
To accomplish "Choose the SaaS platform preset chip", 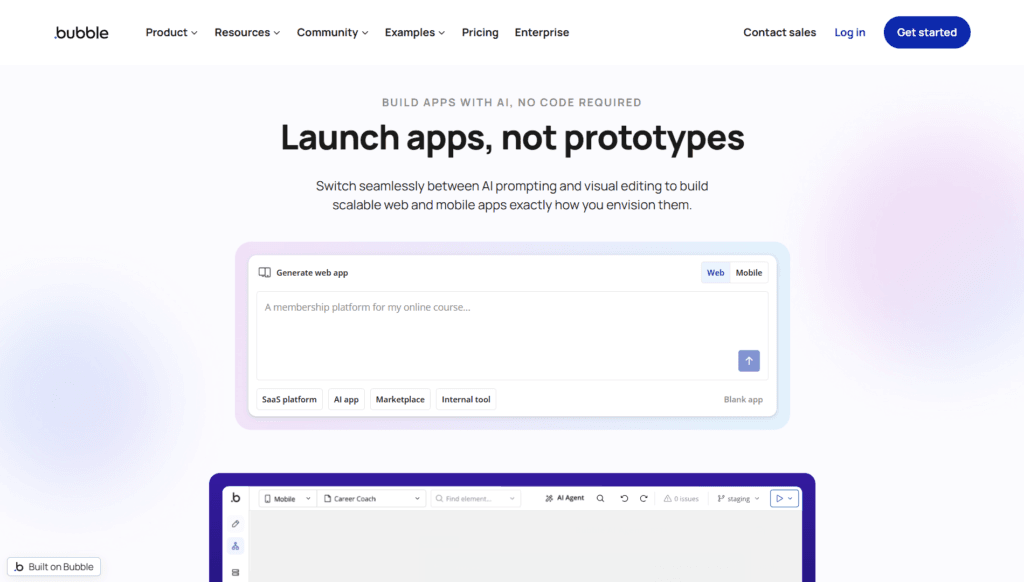I will point(289,400).
